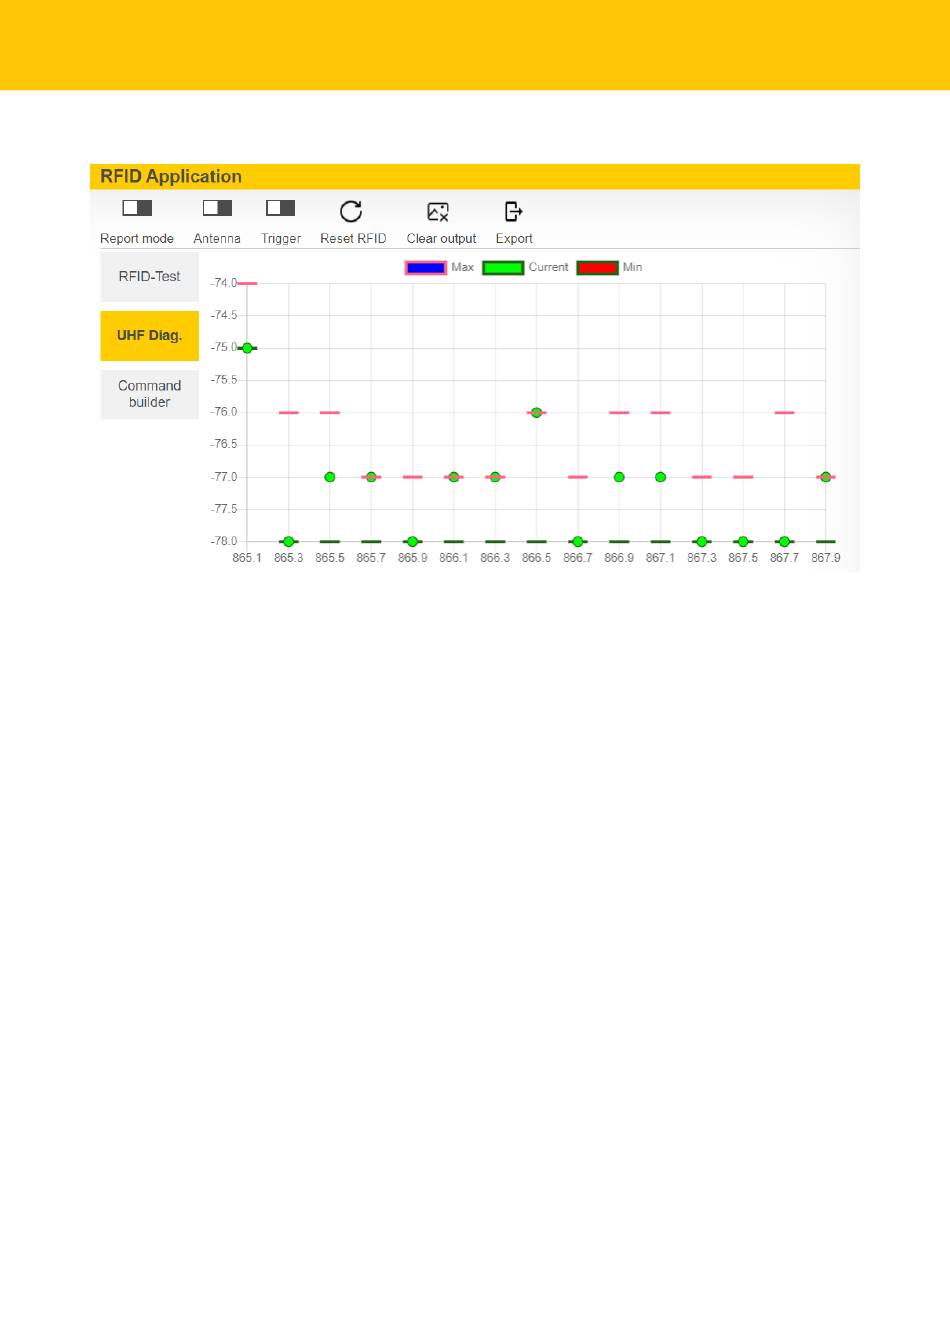Click the 'Report mode' label
The image size is (950, 1344).
[137, 239]
